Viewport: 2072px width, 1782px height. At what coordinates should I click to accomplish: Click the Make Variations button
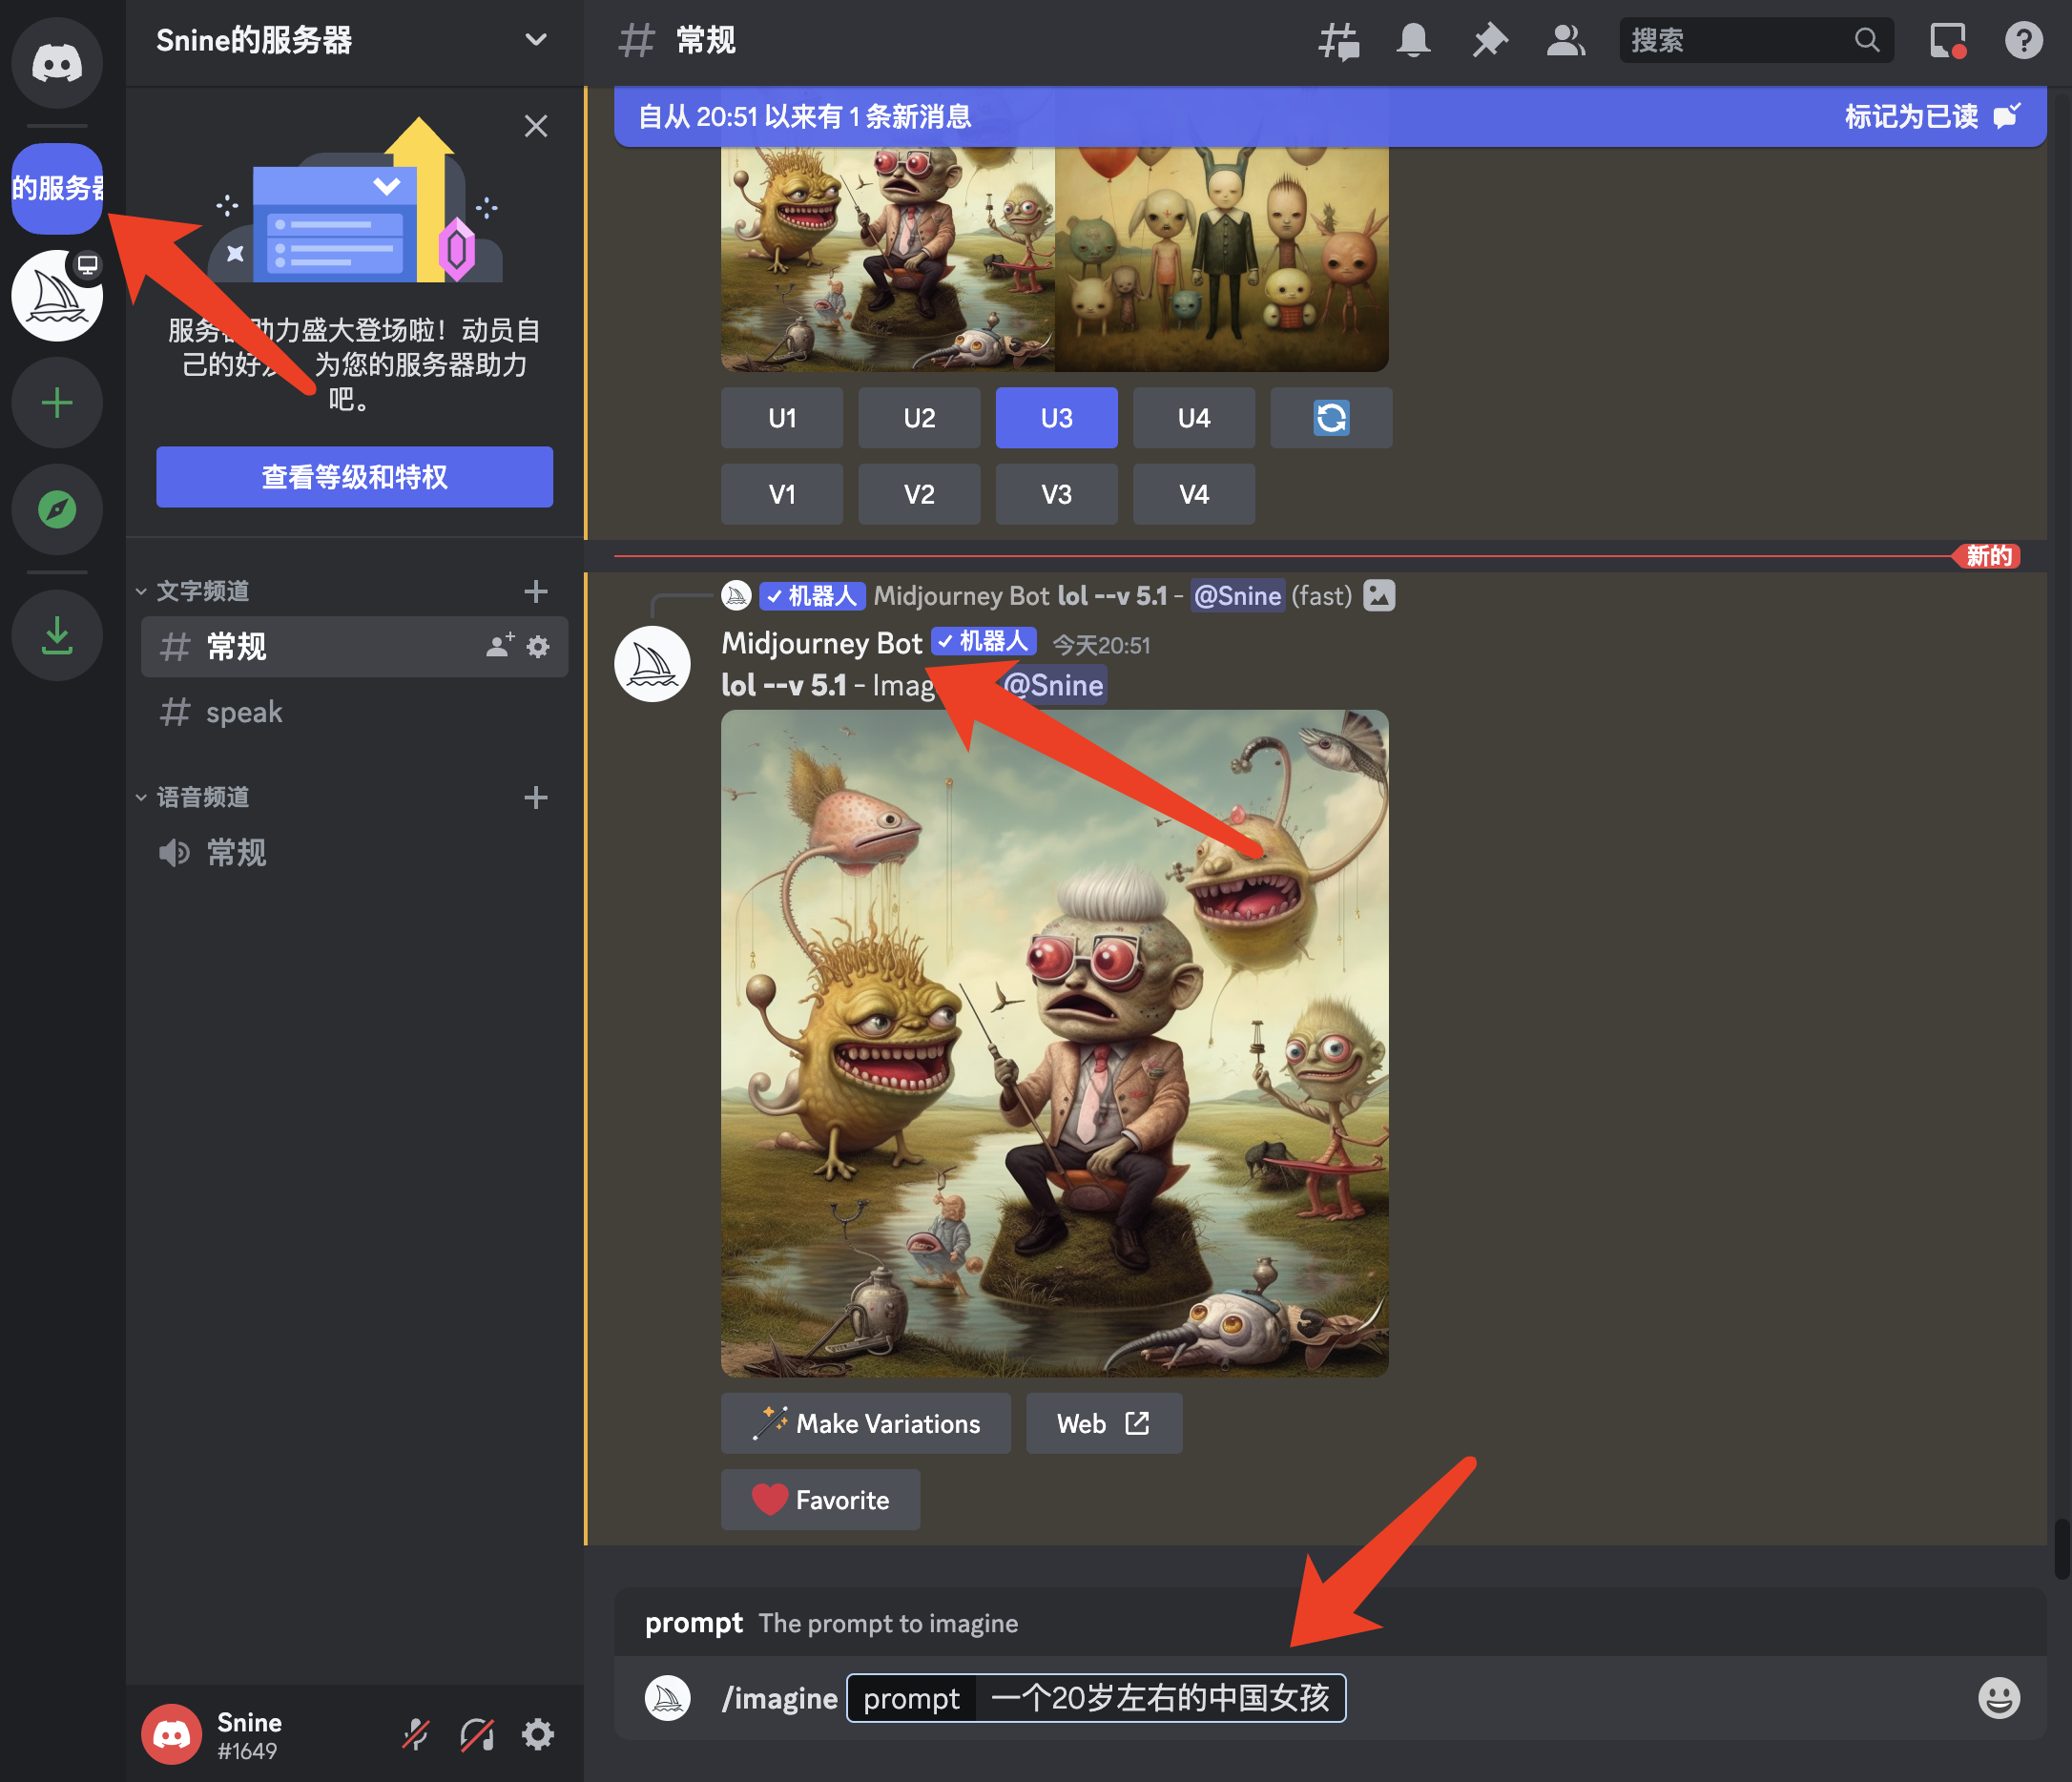(865, 1423)
